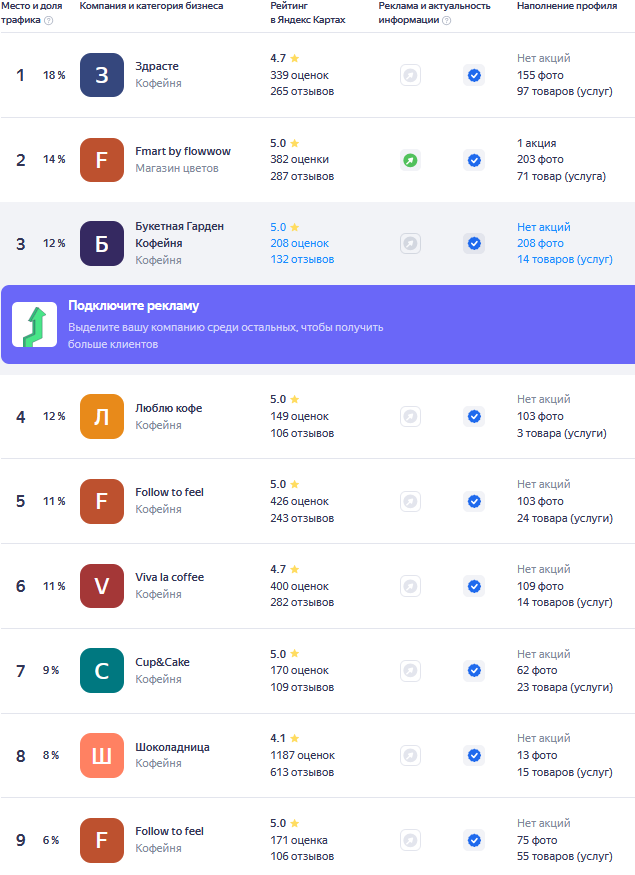Select the Viva la coffee company name
Image resolution: width=635 pixels, height=875 pixels.
(170, 577)
